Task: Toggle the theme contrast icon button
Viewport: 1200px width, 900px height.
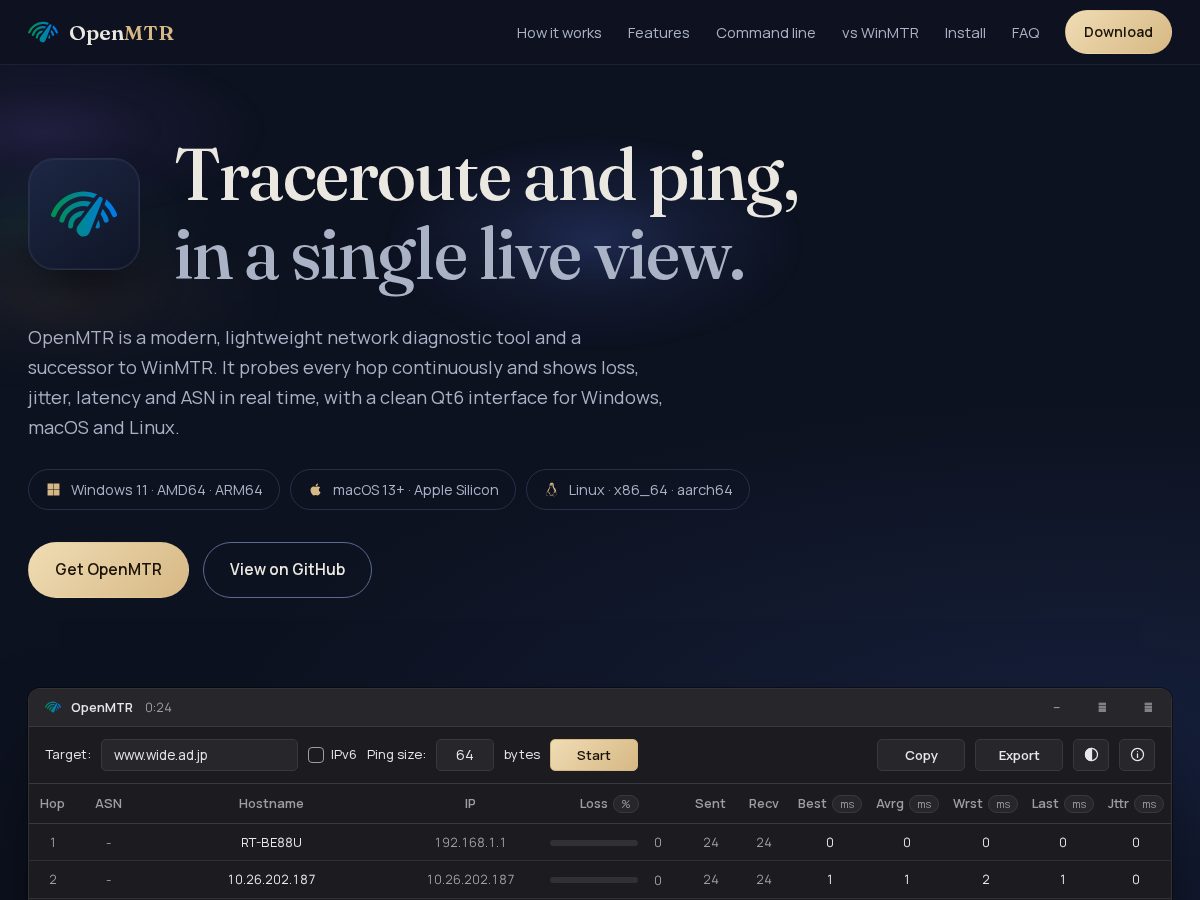Action: 1091,755
